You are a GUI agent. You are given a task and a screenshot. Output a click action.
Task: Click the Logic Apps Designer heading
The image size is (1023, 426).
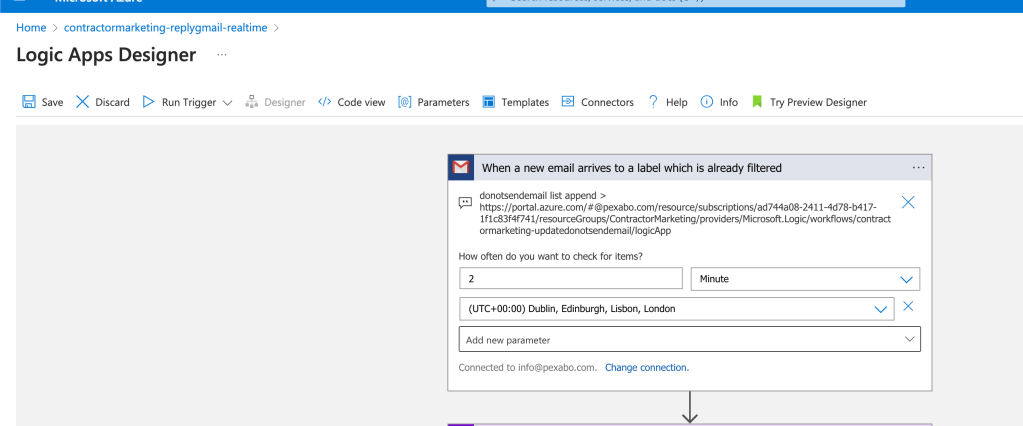[106, 55]
